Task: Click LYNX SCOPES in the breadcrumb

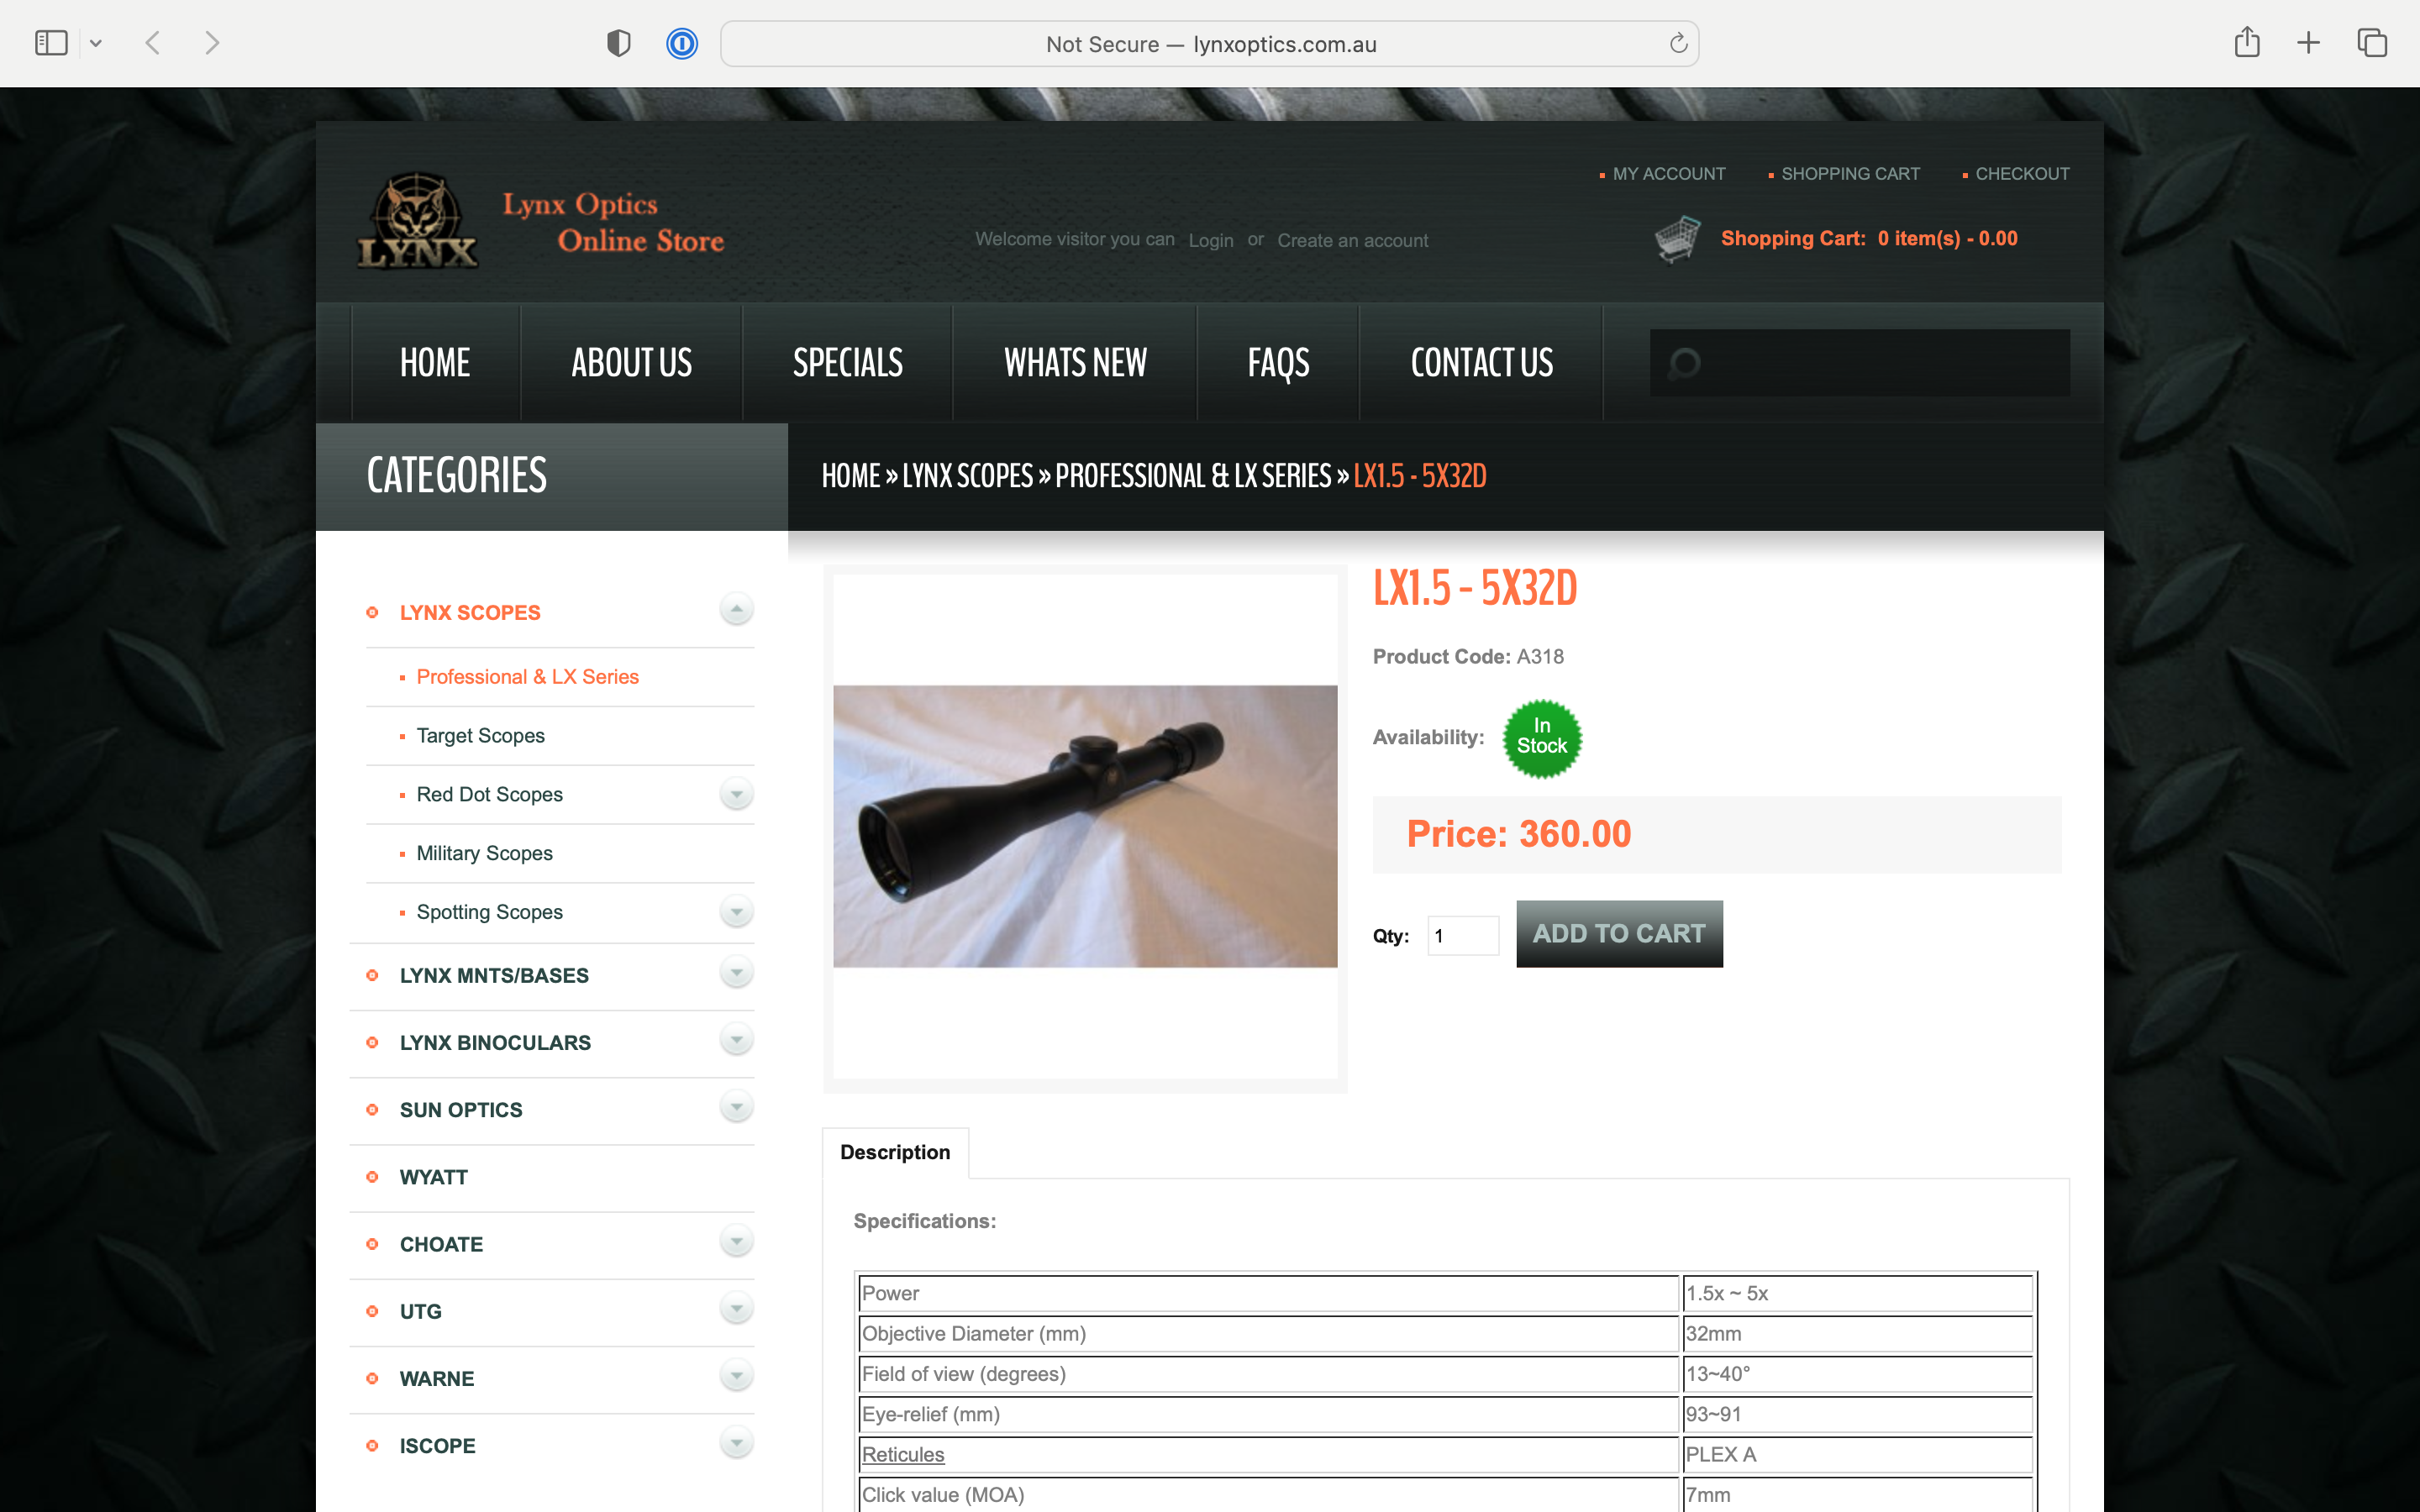Action: 967,476
